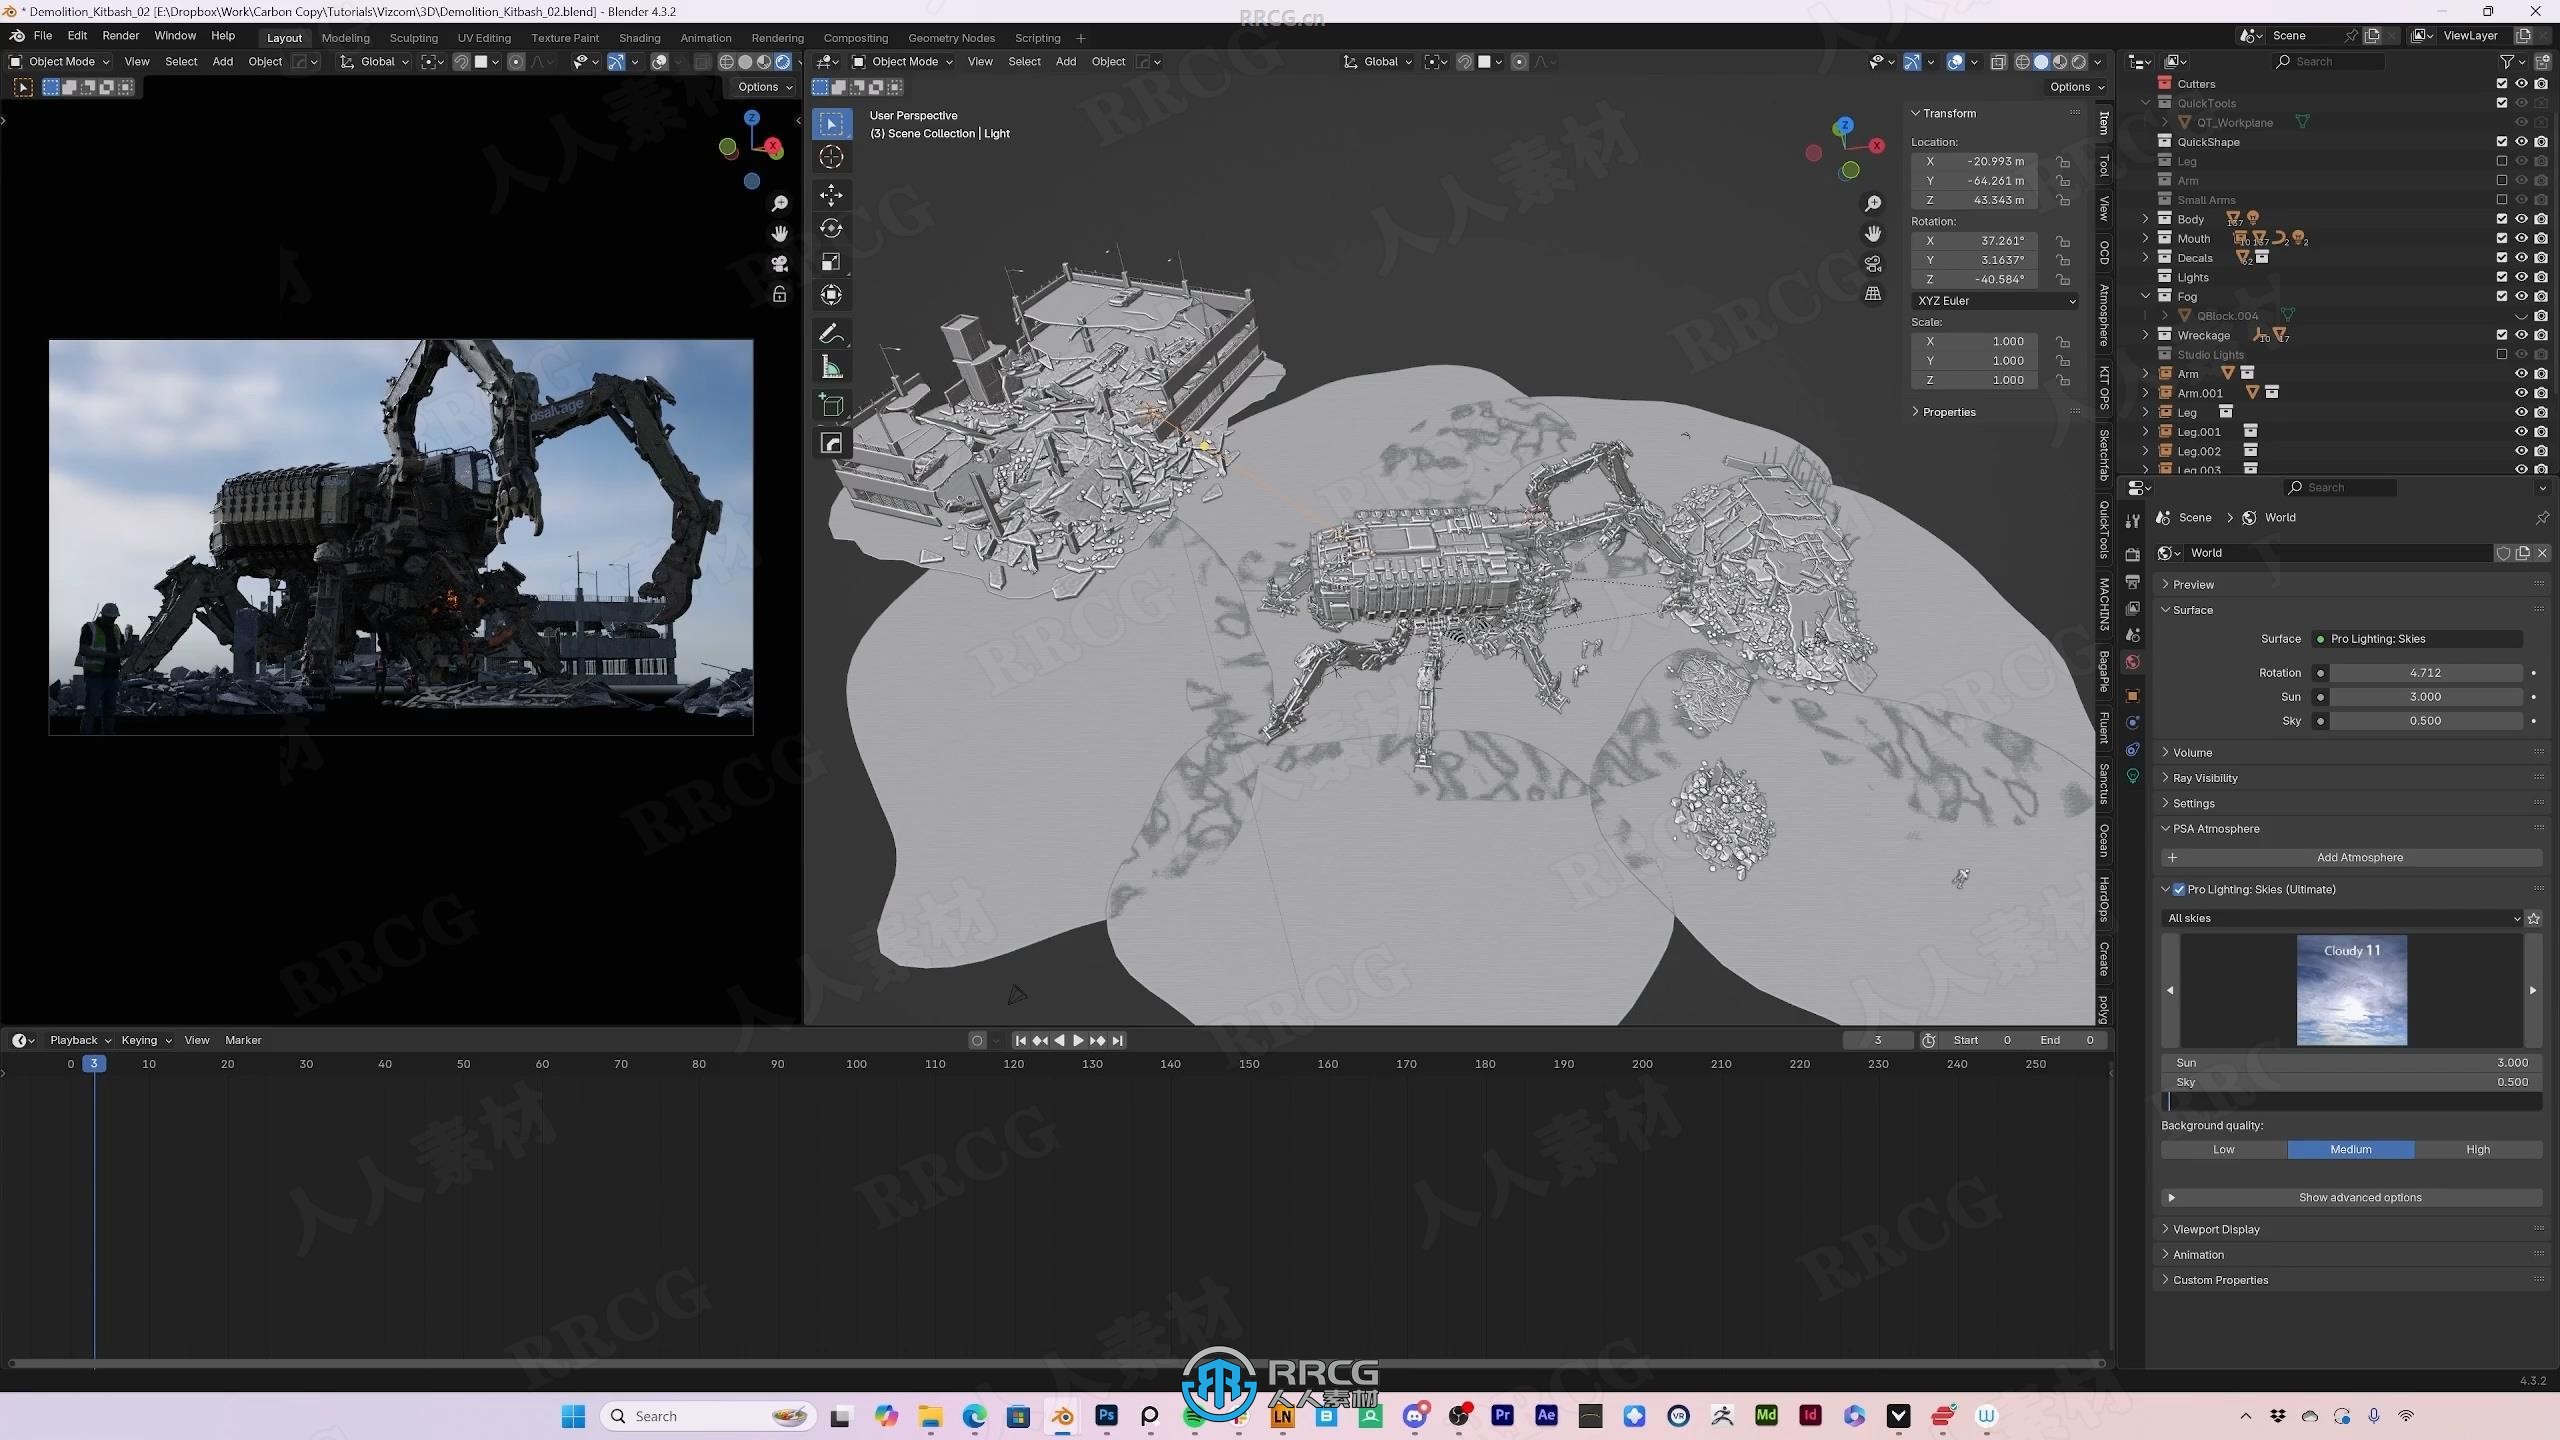
Task: Open the All skies category dropdown
Action: pos(2343,918)
